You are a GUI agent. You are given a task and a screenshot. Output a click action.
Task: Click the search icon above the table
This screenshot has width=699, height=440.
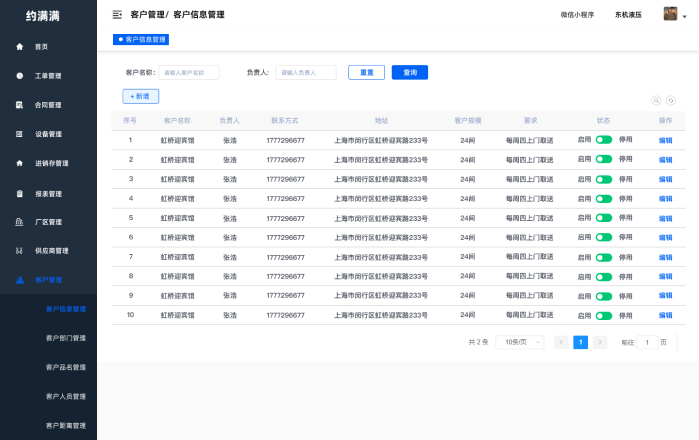point(657,100)
